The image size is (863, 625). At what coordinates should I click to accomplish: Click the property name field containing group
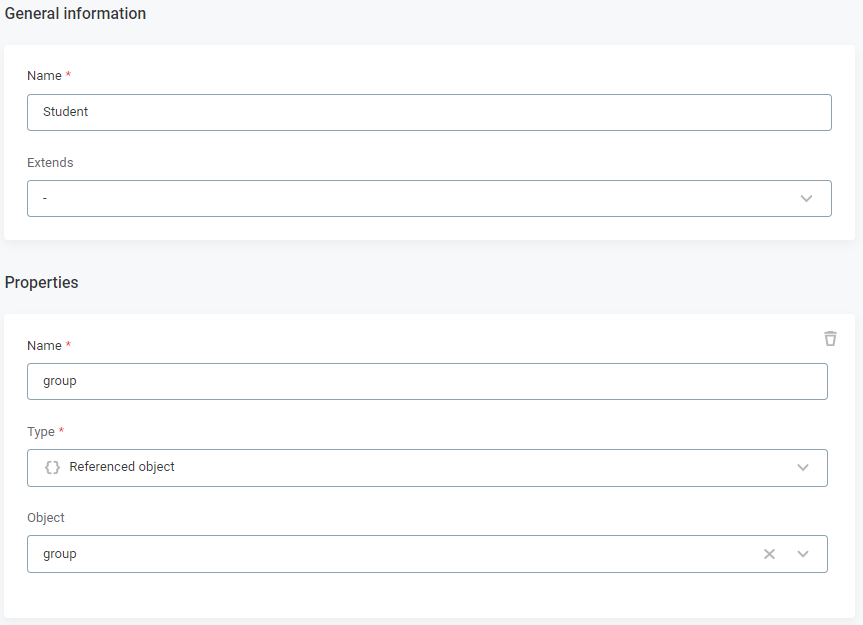coord(427,381)
